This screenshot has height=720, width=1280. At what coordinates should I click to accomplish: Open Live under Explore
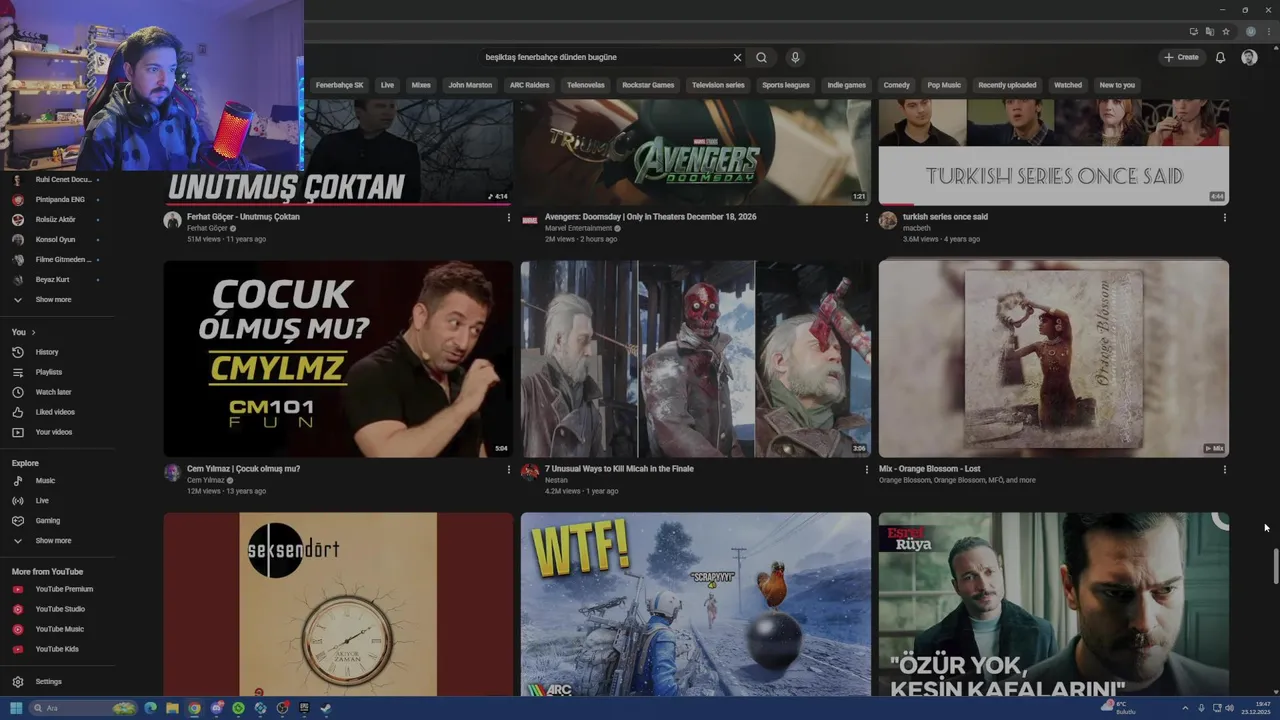(x=42, y=501)
